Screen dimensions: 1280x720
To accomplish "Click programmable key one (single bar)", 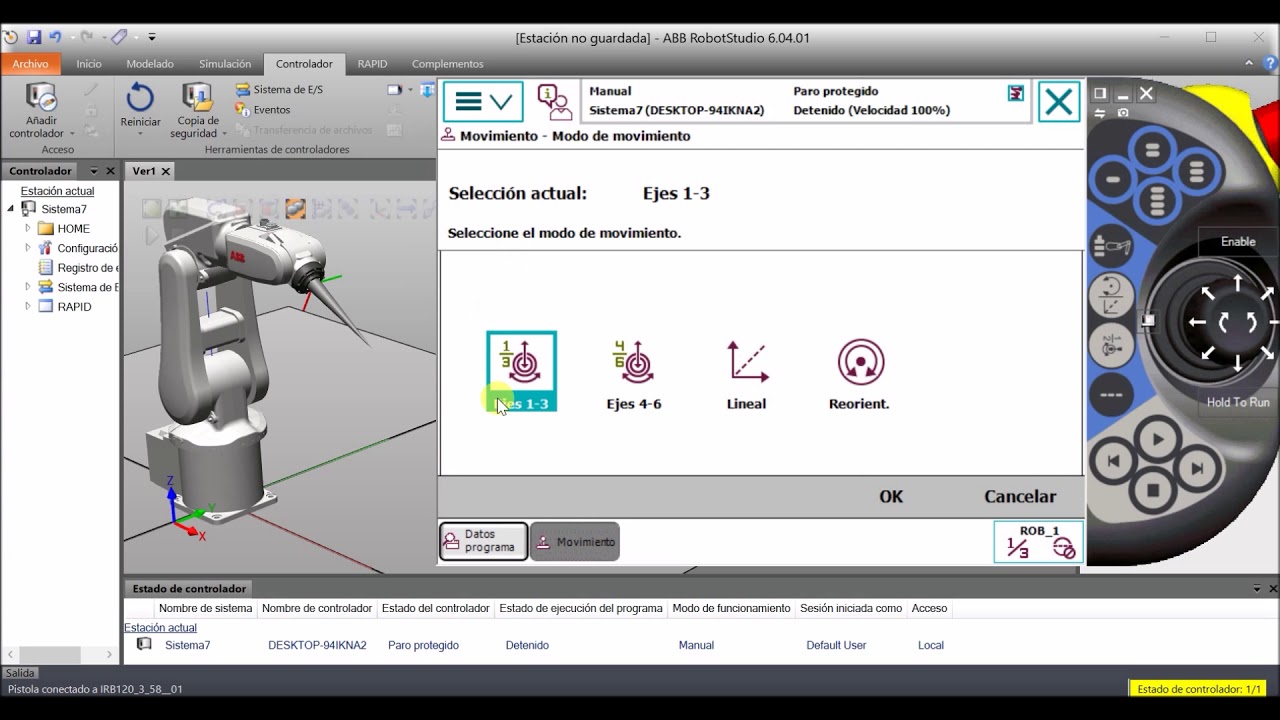I will [x=1111, y=181].
